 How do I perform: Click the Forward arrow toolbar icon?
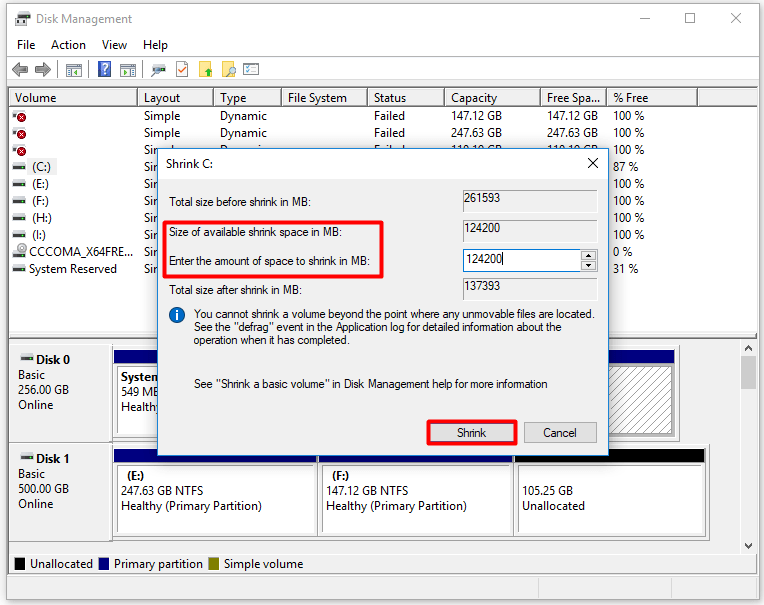click(x=43, y=70)
